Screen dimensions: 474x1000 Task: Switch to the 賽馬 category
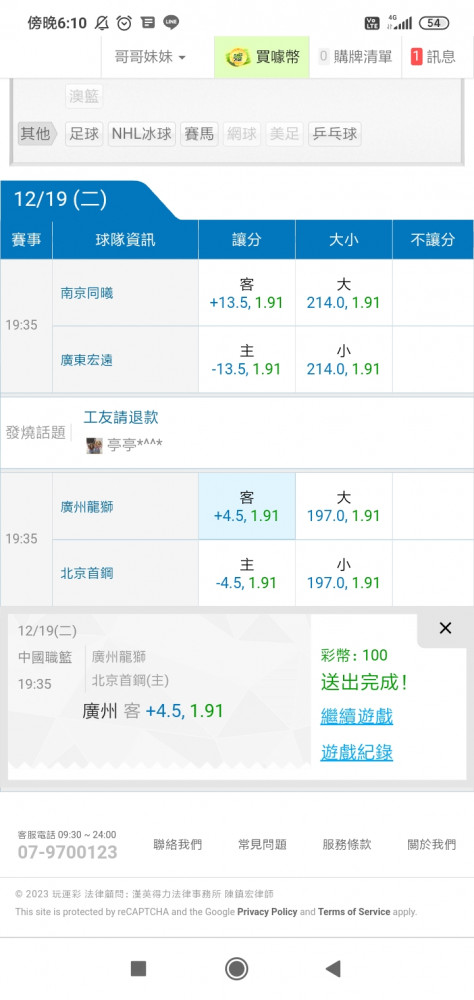click(199, 134)
